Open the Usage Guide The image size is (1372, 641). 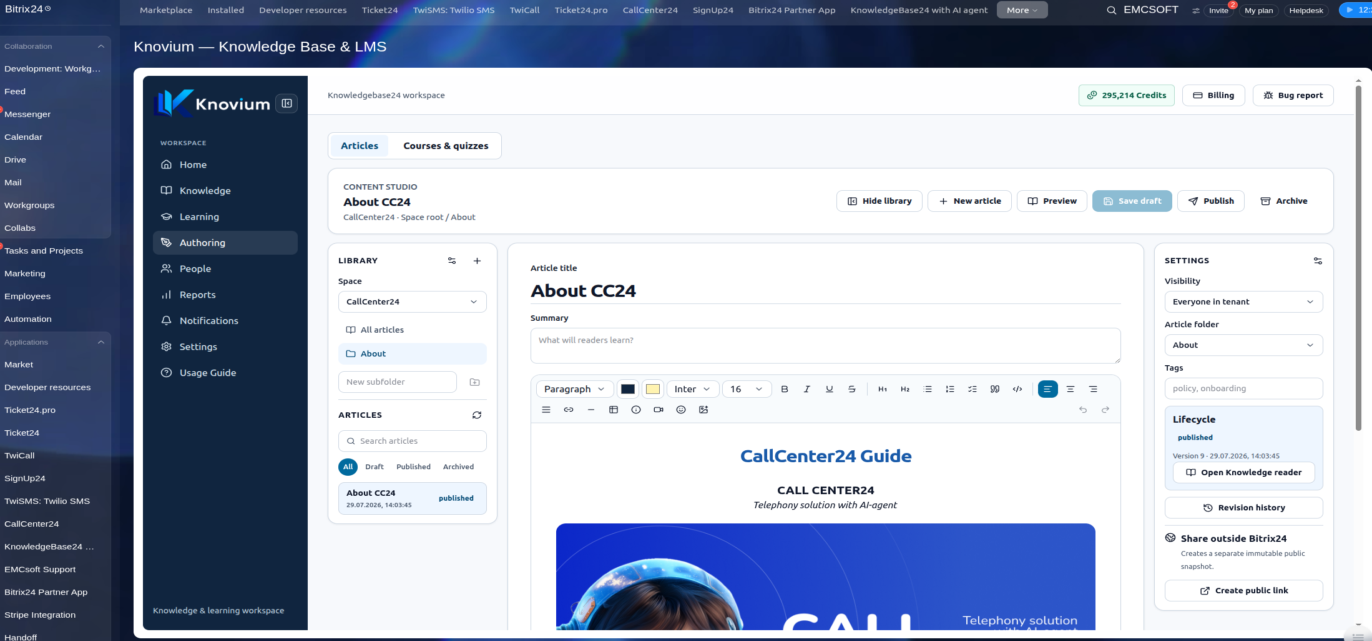225,373
